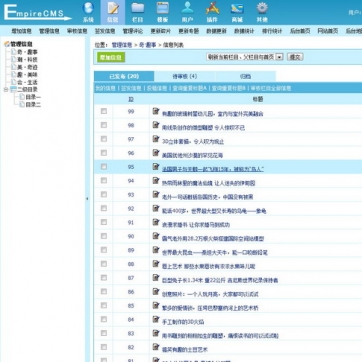The height and width of the screenshot is (362, 362).
Task: Select 目录二 under 二级目录
Action: 33,105
